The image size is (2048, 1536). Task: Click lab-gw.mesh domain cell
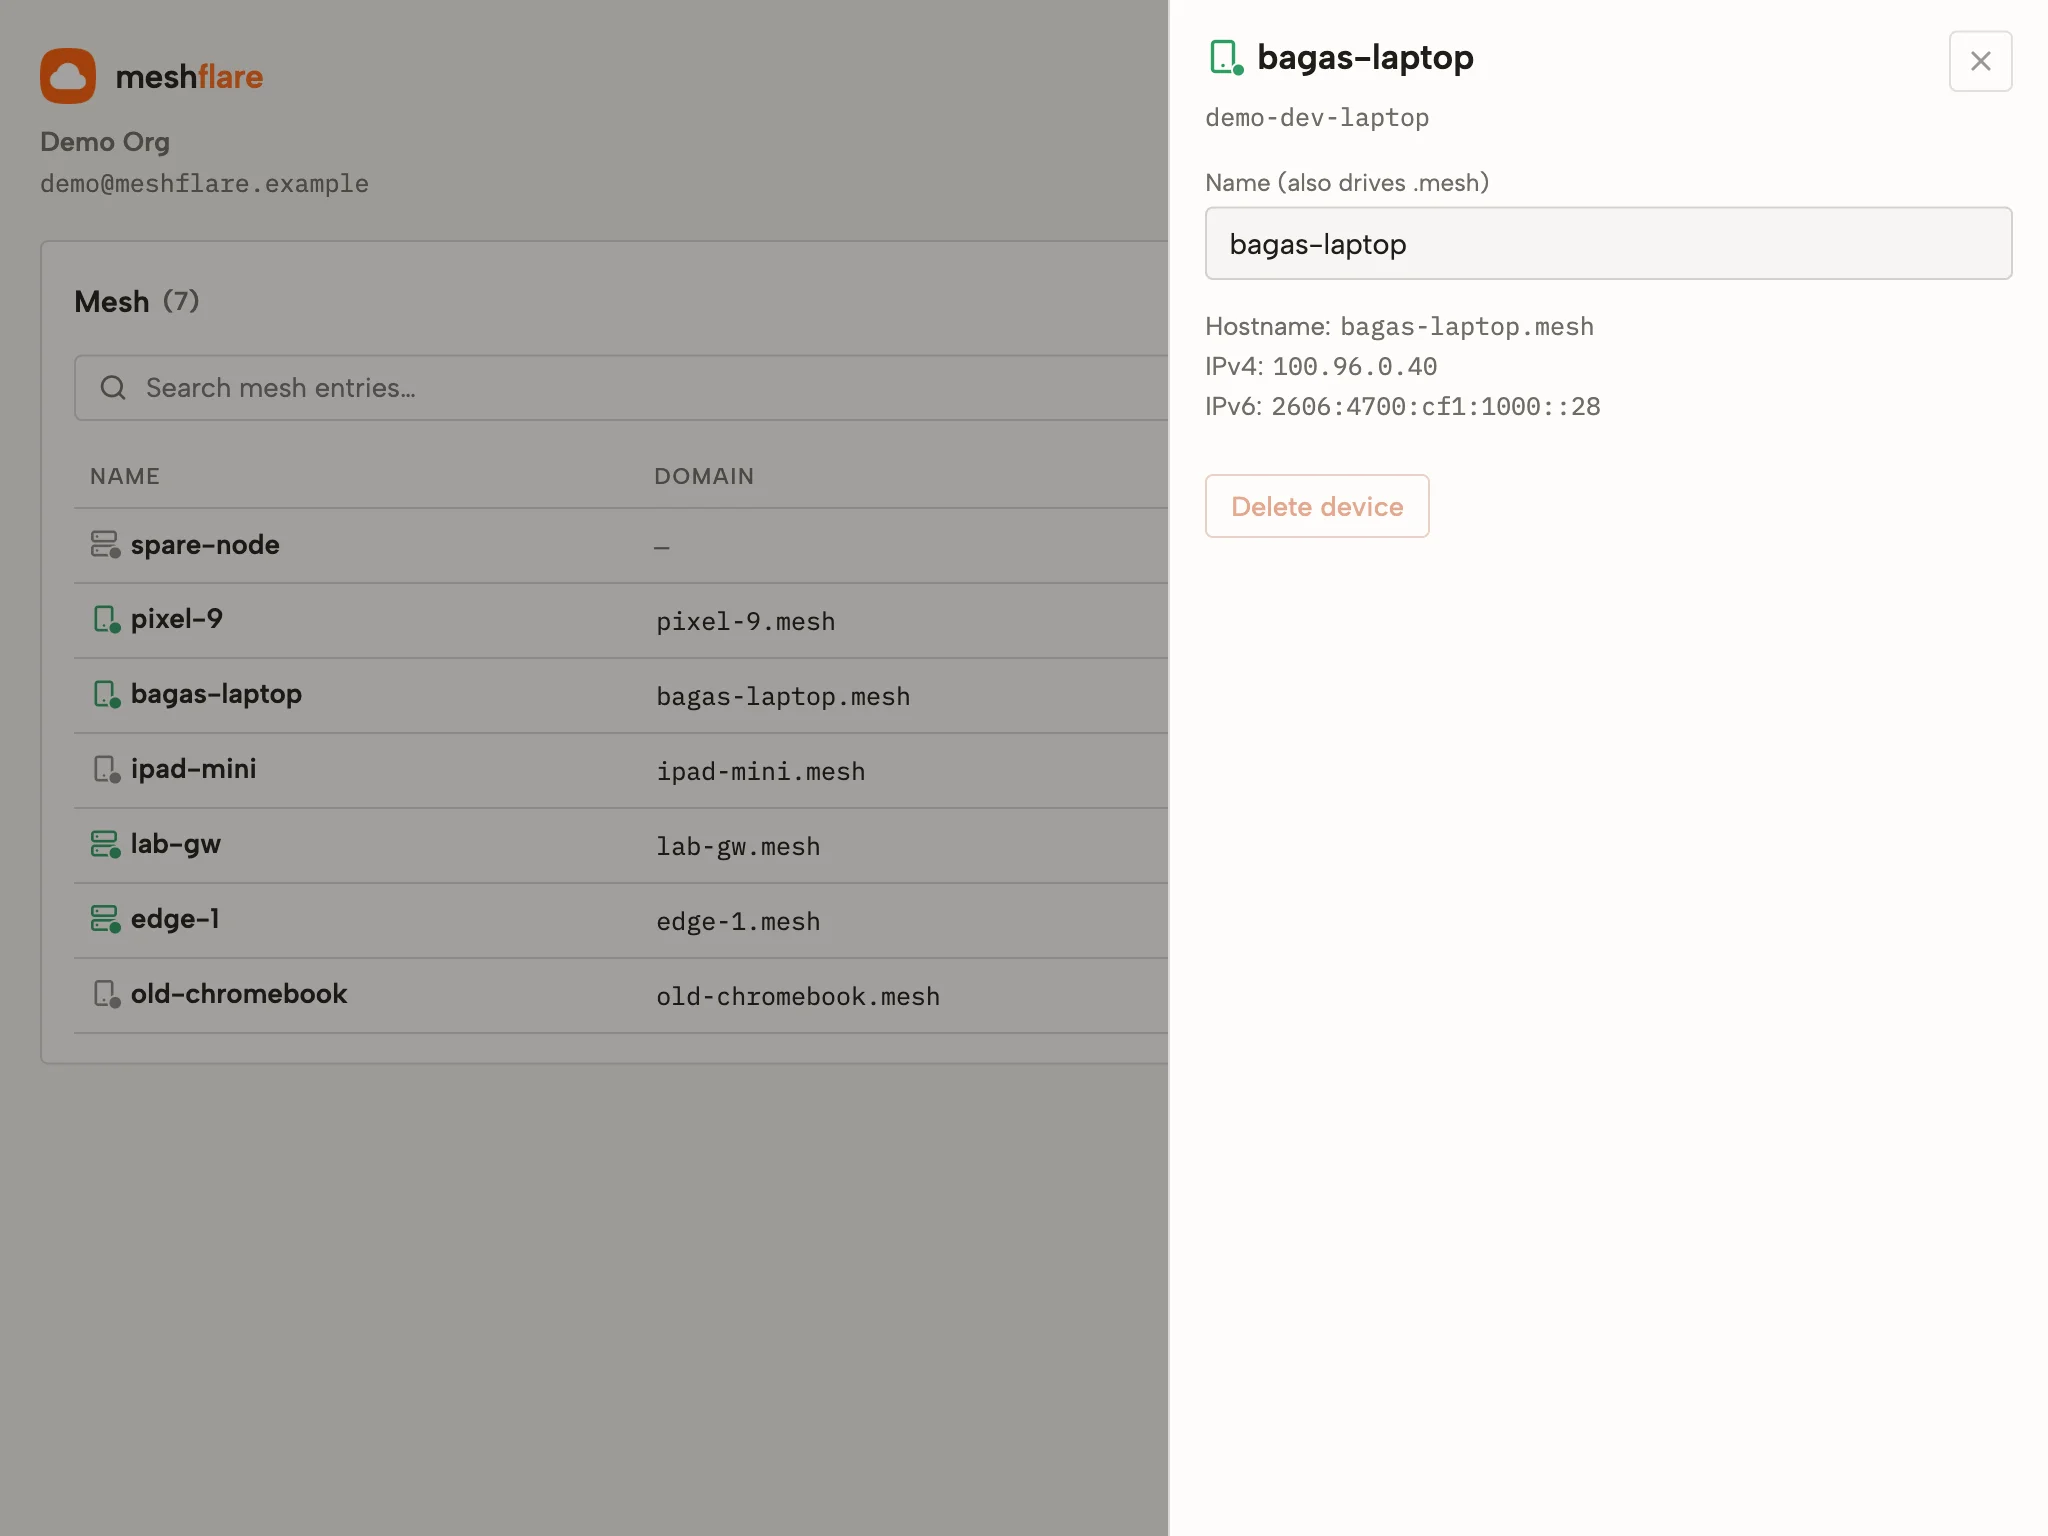(x=738, y=847)
